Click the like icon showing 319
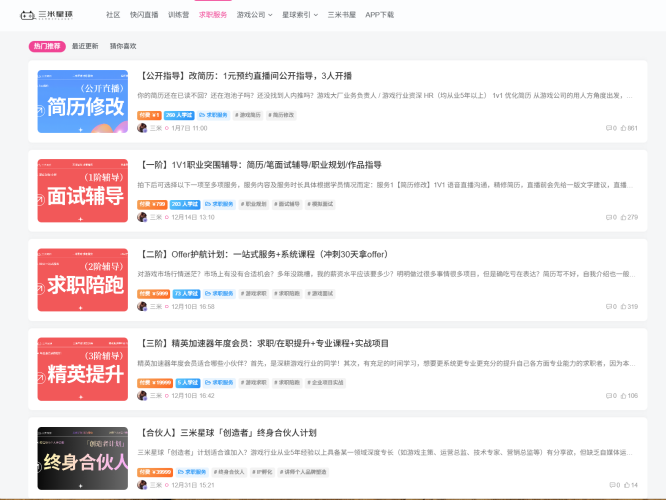Screen dimensions: 666x500 click(x=624, y=306)
